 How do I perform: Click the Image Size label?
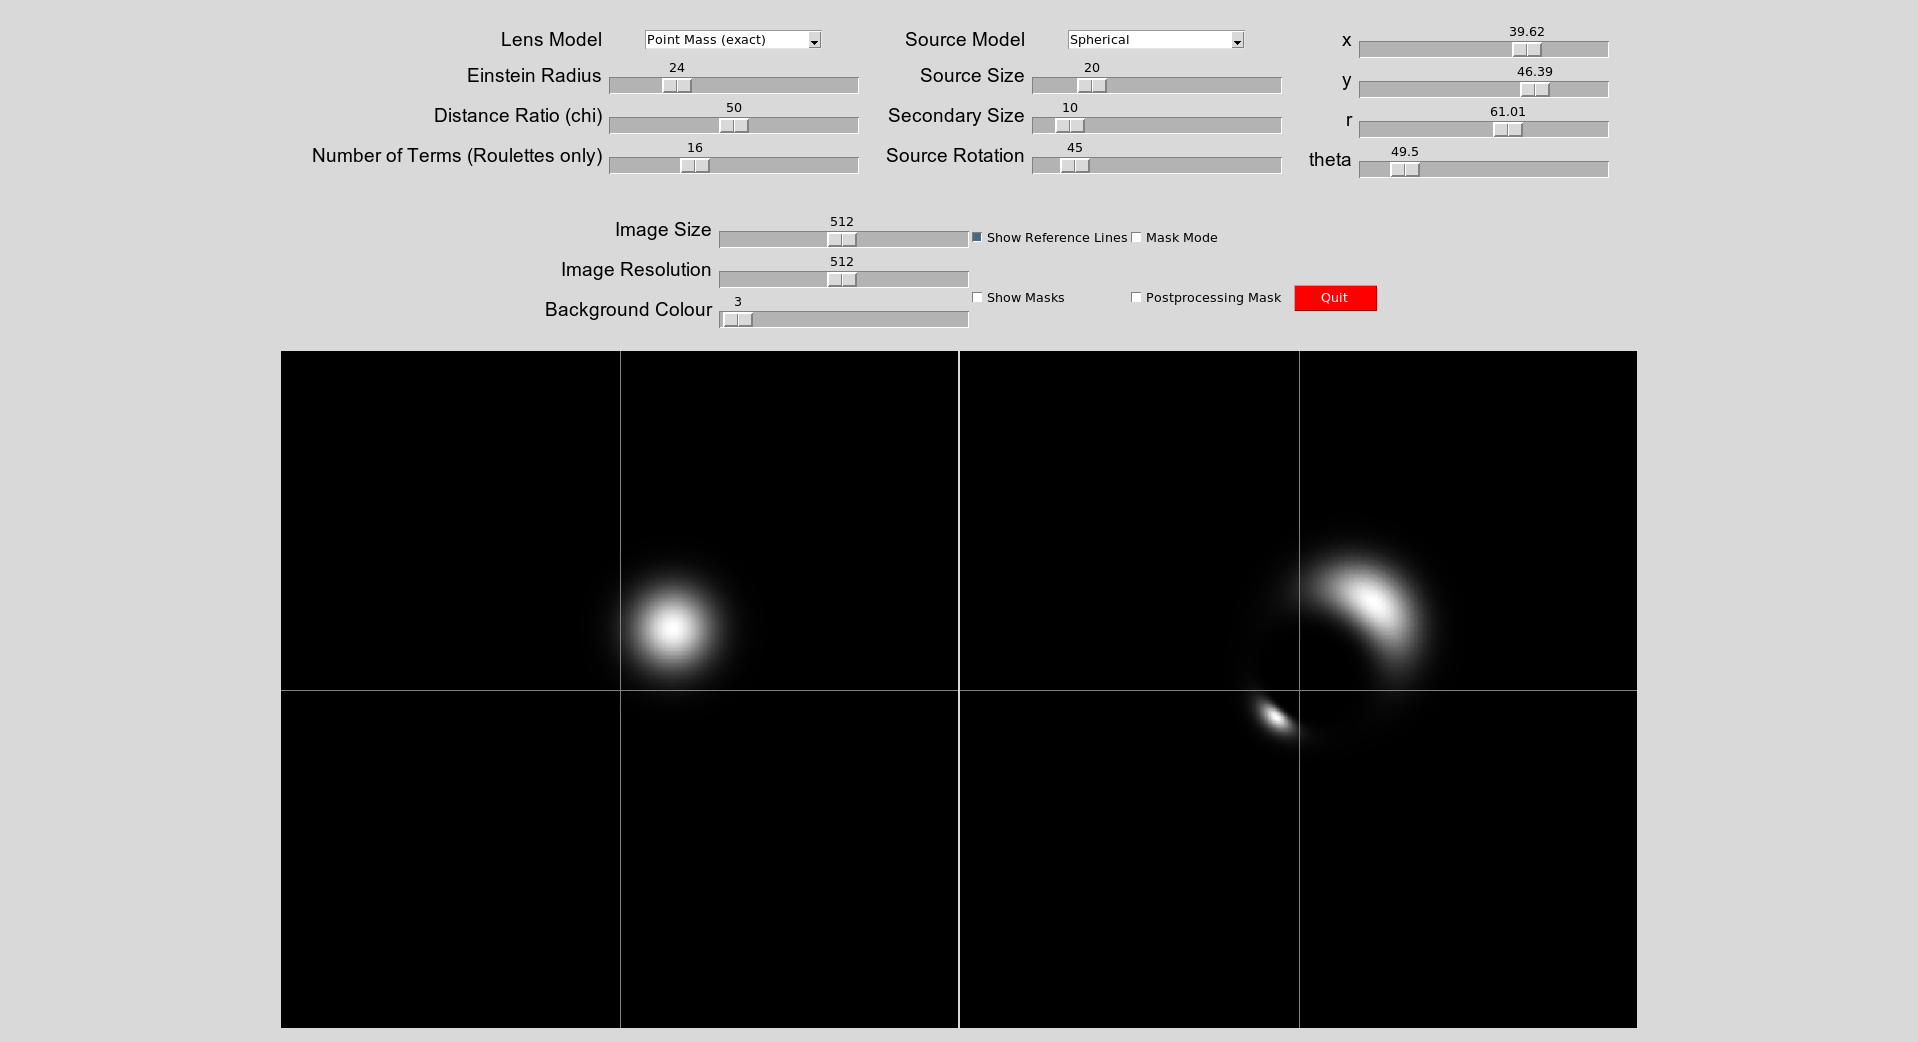point(663,230)
